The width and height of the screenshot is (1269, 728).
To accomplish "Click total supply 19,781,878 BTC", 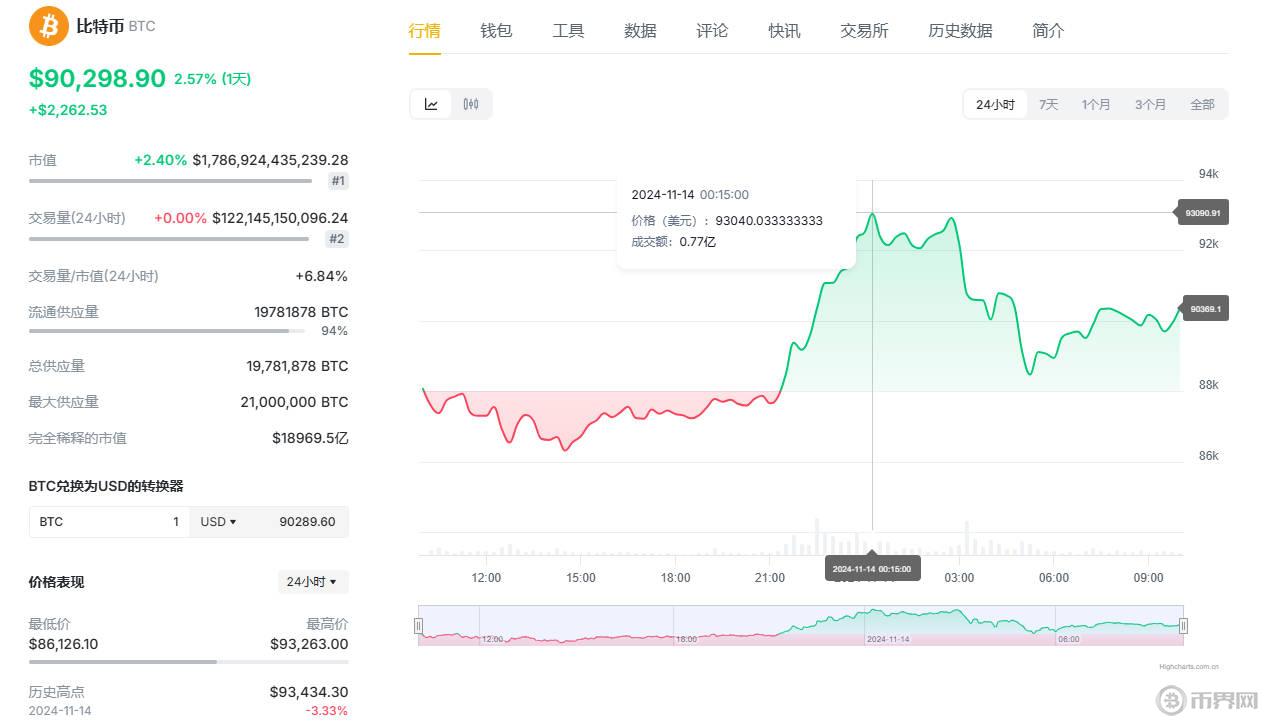I will click(297, 366).
